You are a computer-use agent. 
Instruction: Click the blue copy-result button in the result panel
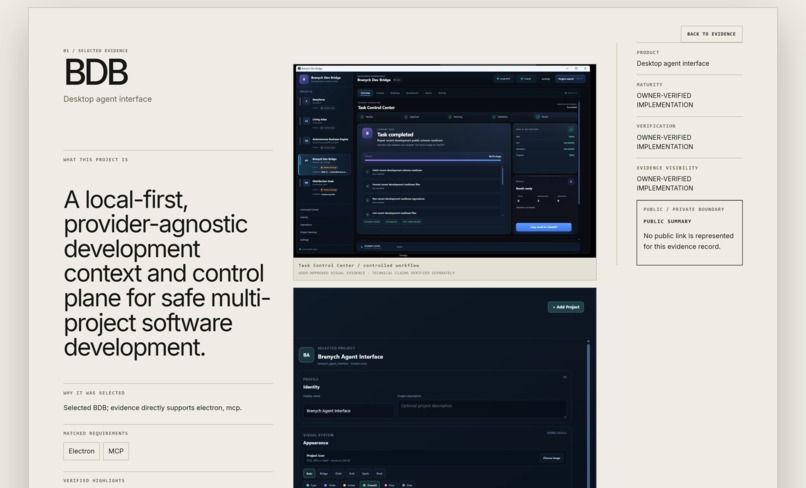pos(543,227)
